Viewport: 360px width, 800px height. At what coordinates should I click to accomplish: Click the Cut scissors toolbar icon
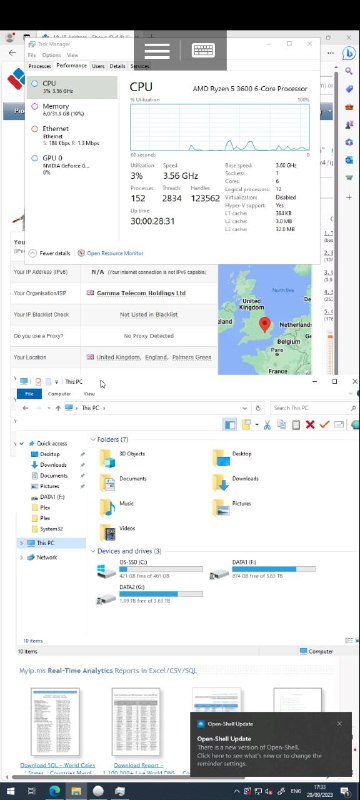click(267, 424)
